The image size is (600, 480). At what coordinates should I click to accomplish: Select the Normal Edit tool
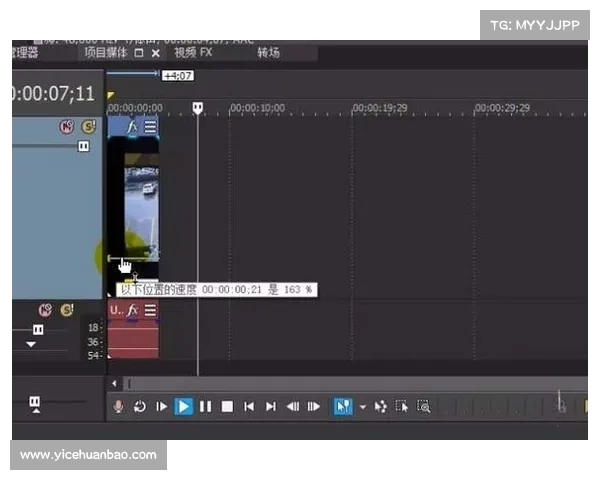(343, 406)
